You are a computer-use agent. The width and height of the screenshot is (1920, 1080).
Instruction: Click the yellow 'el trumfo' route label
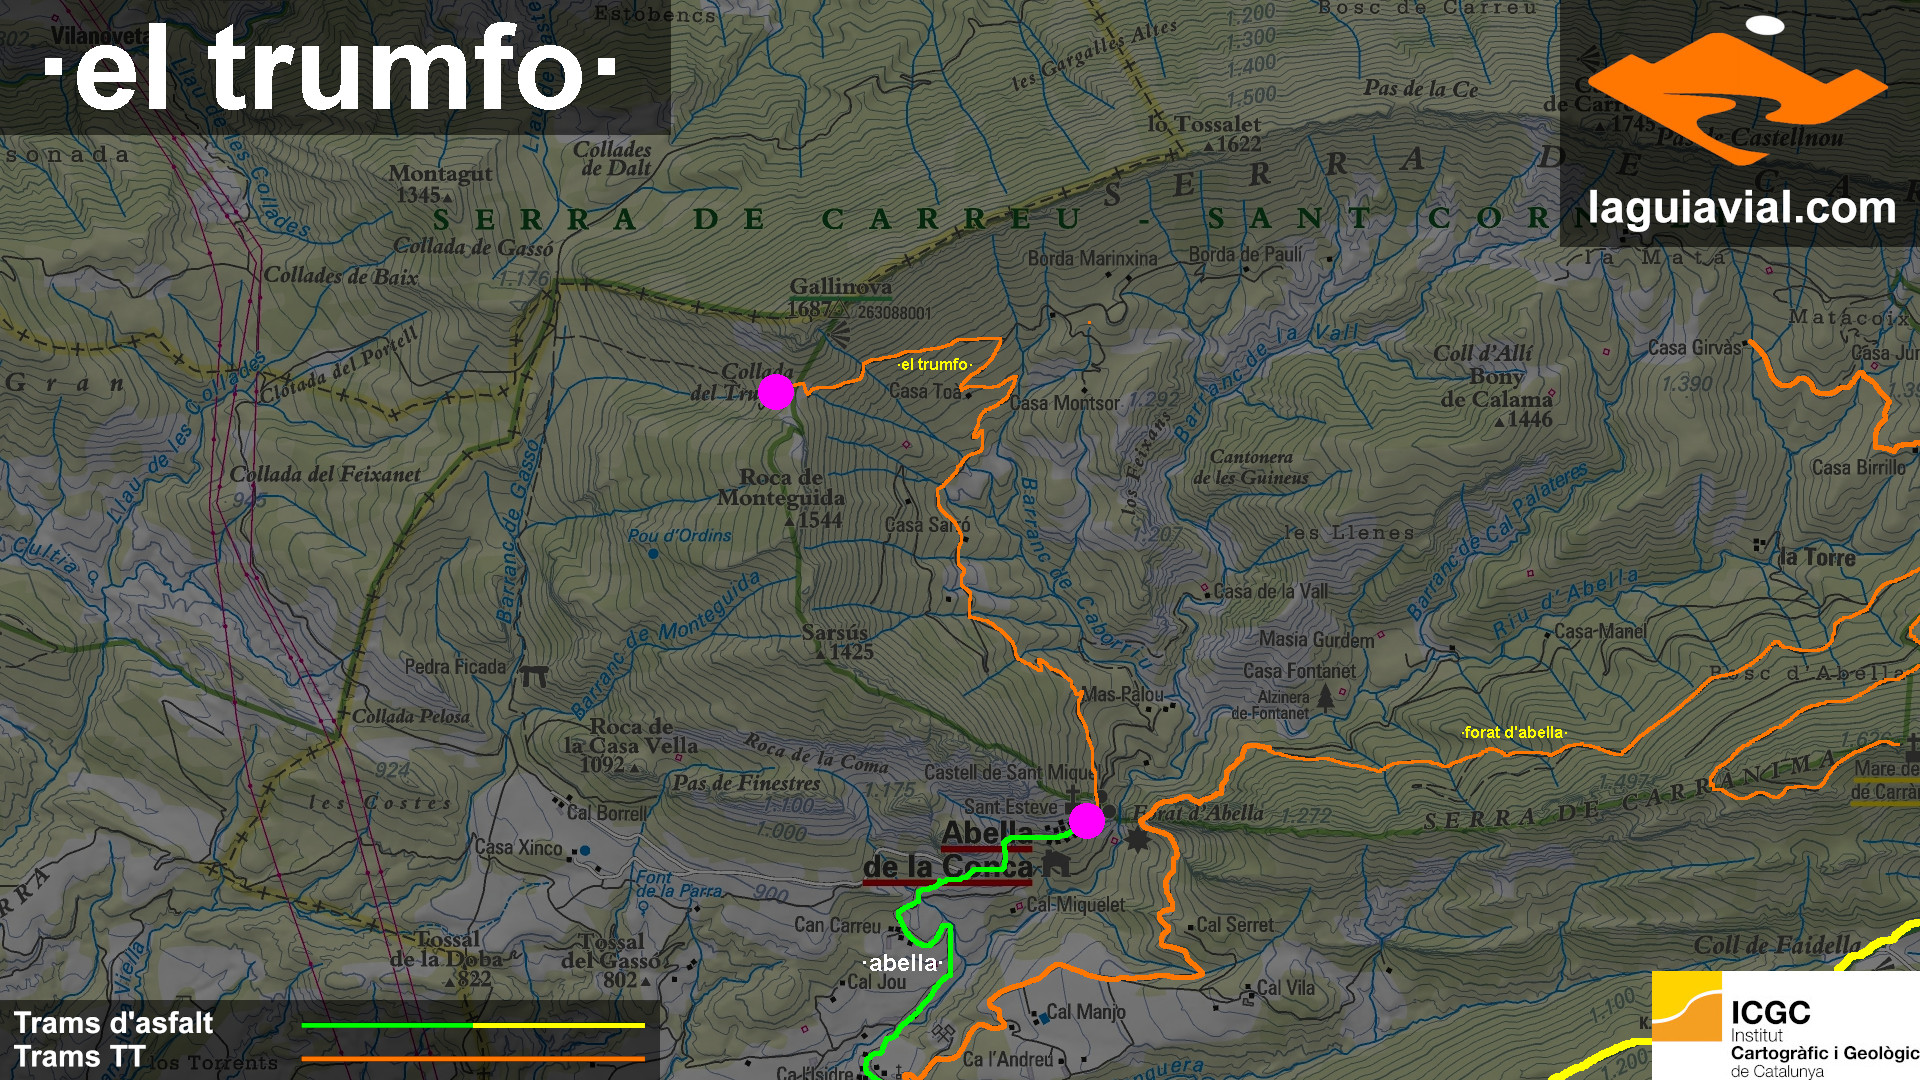(x=934, y=365)
